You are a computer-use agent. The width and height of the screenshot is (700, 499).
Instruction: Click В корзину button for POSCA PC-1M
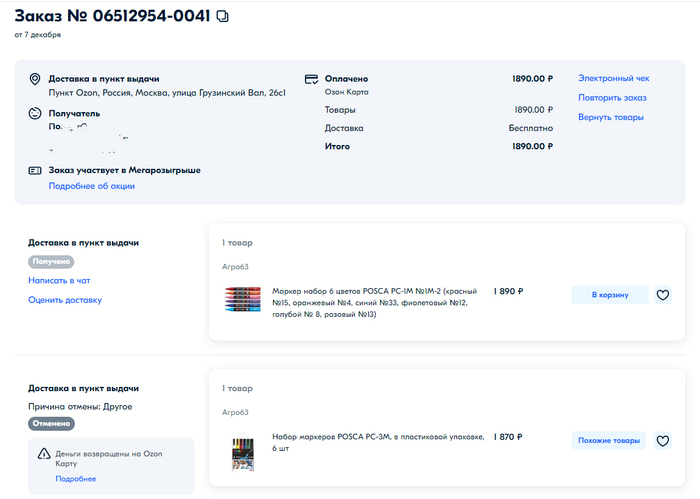point(610,295)
